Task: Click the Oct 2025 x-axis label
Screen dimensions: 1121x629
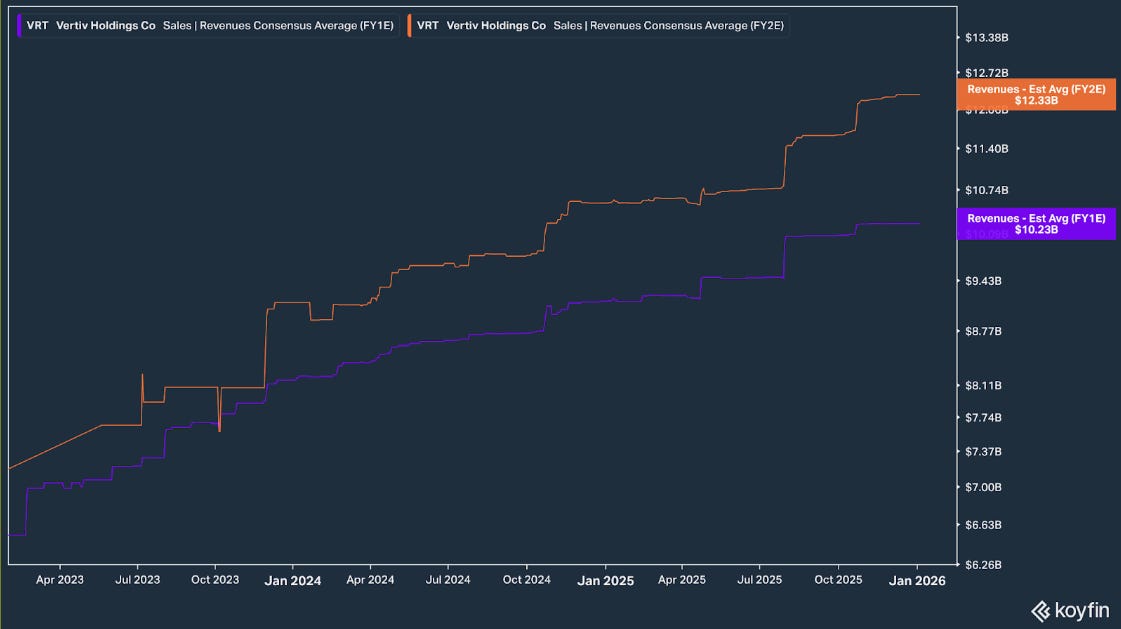Action: click(839, 580)
